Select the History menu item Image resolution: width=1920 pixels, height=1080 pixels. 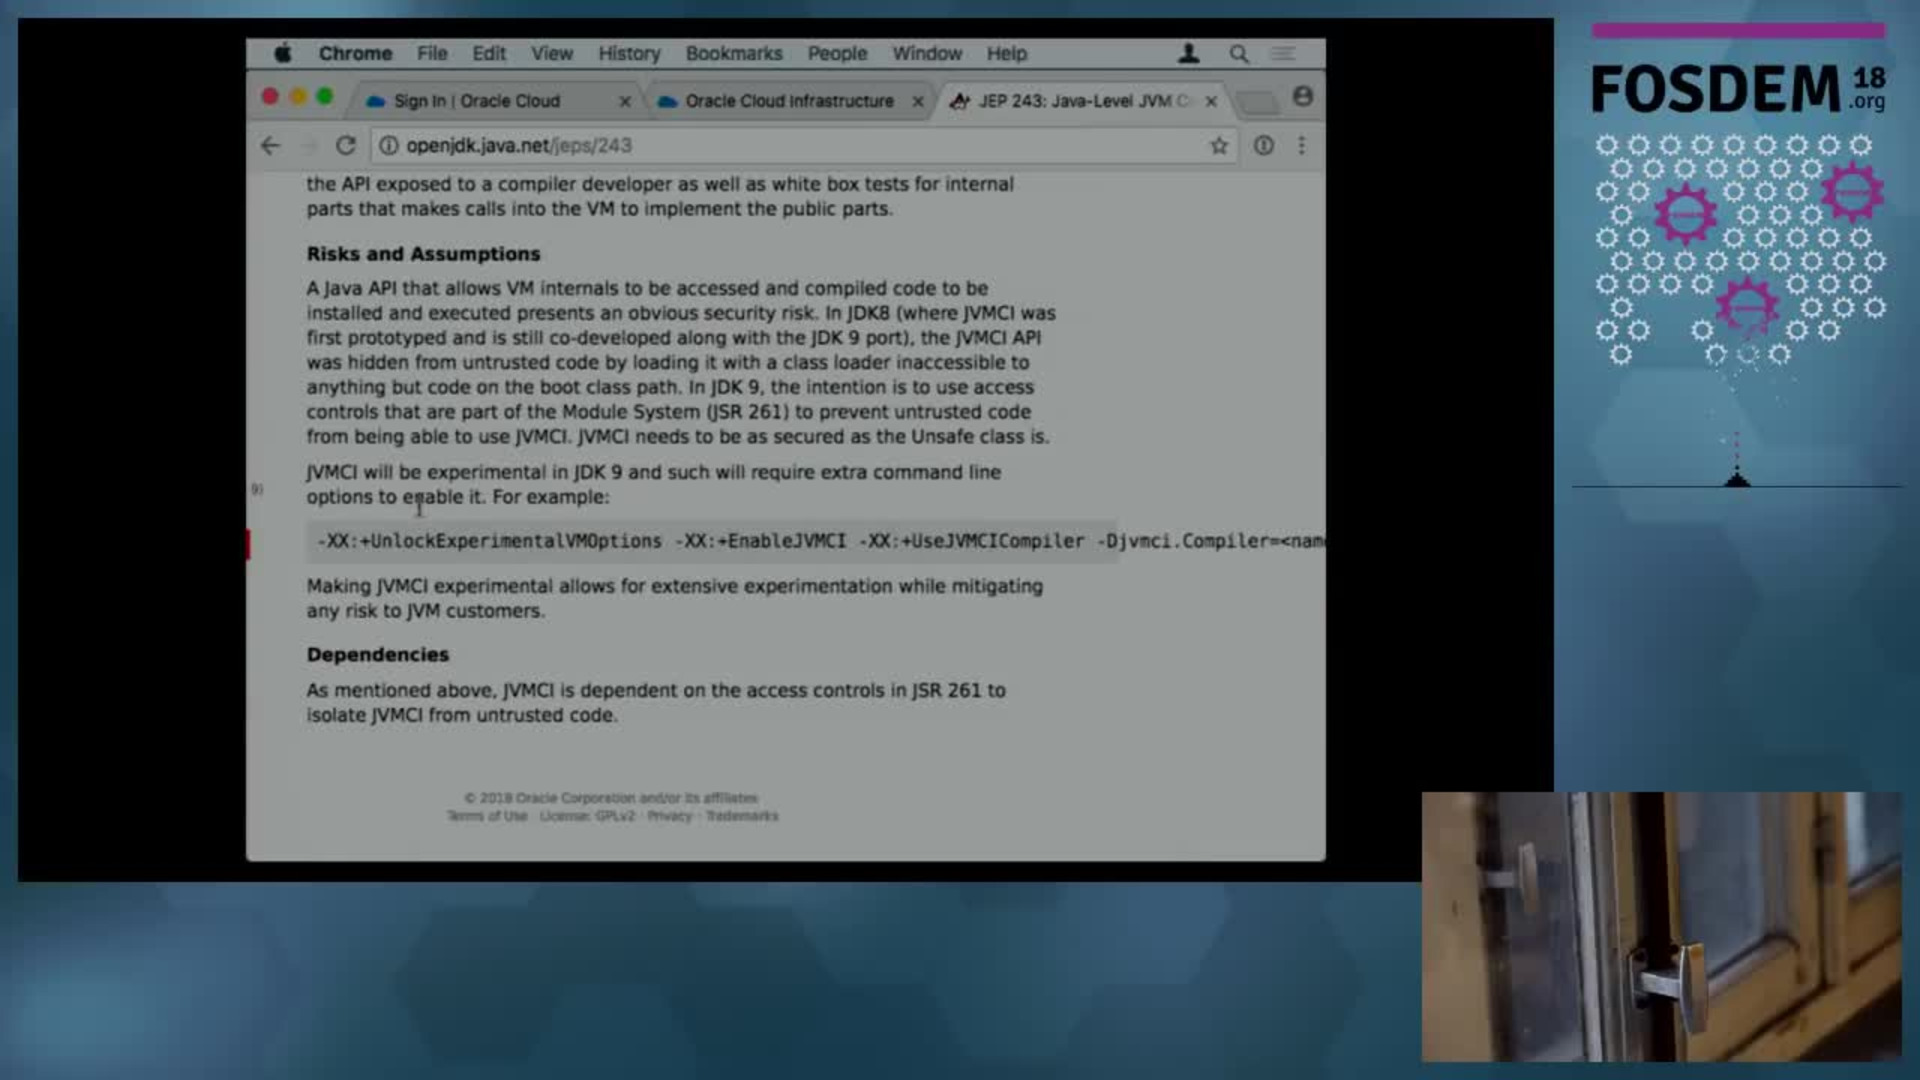(629, 53)
